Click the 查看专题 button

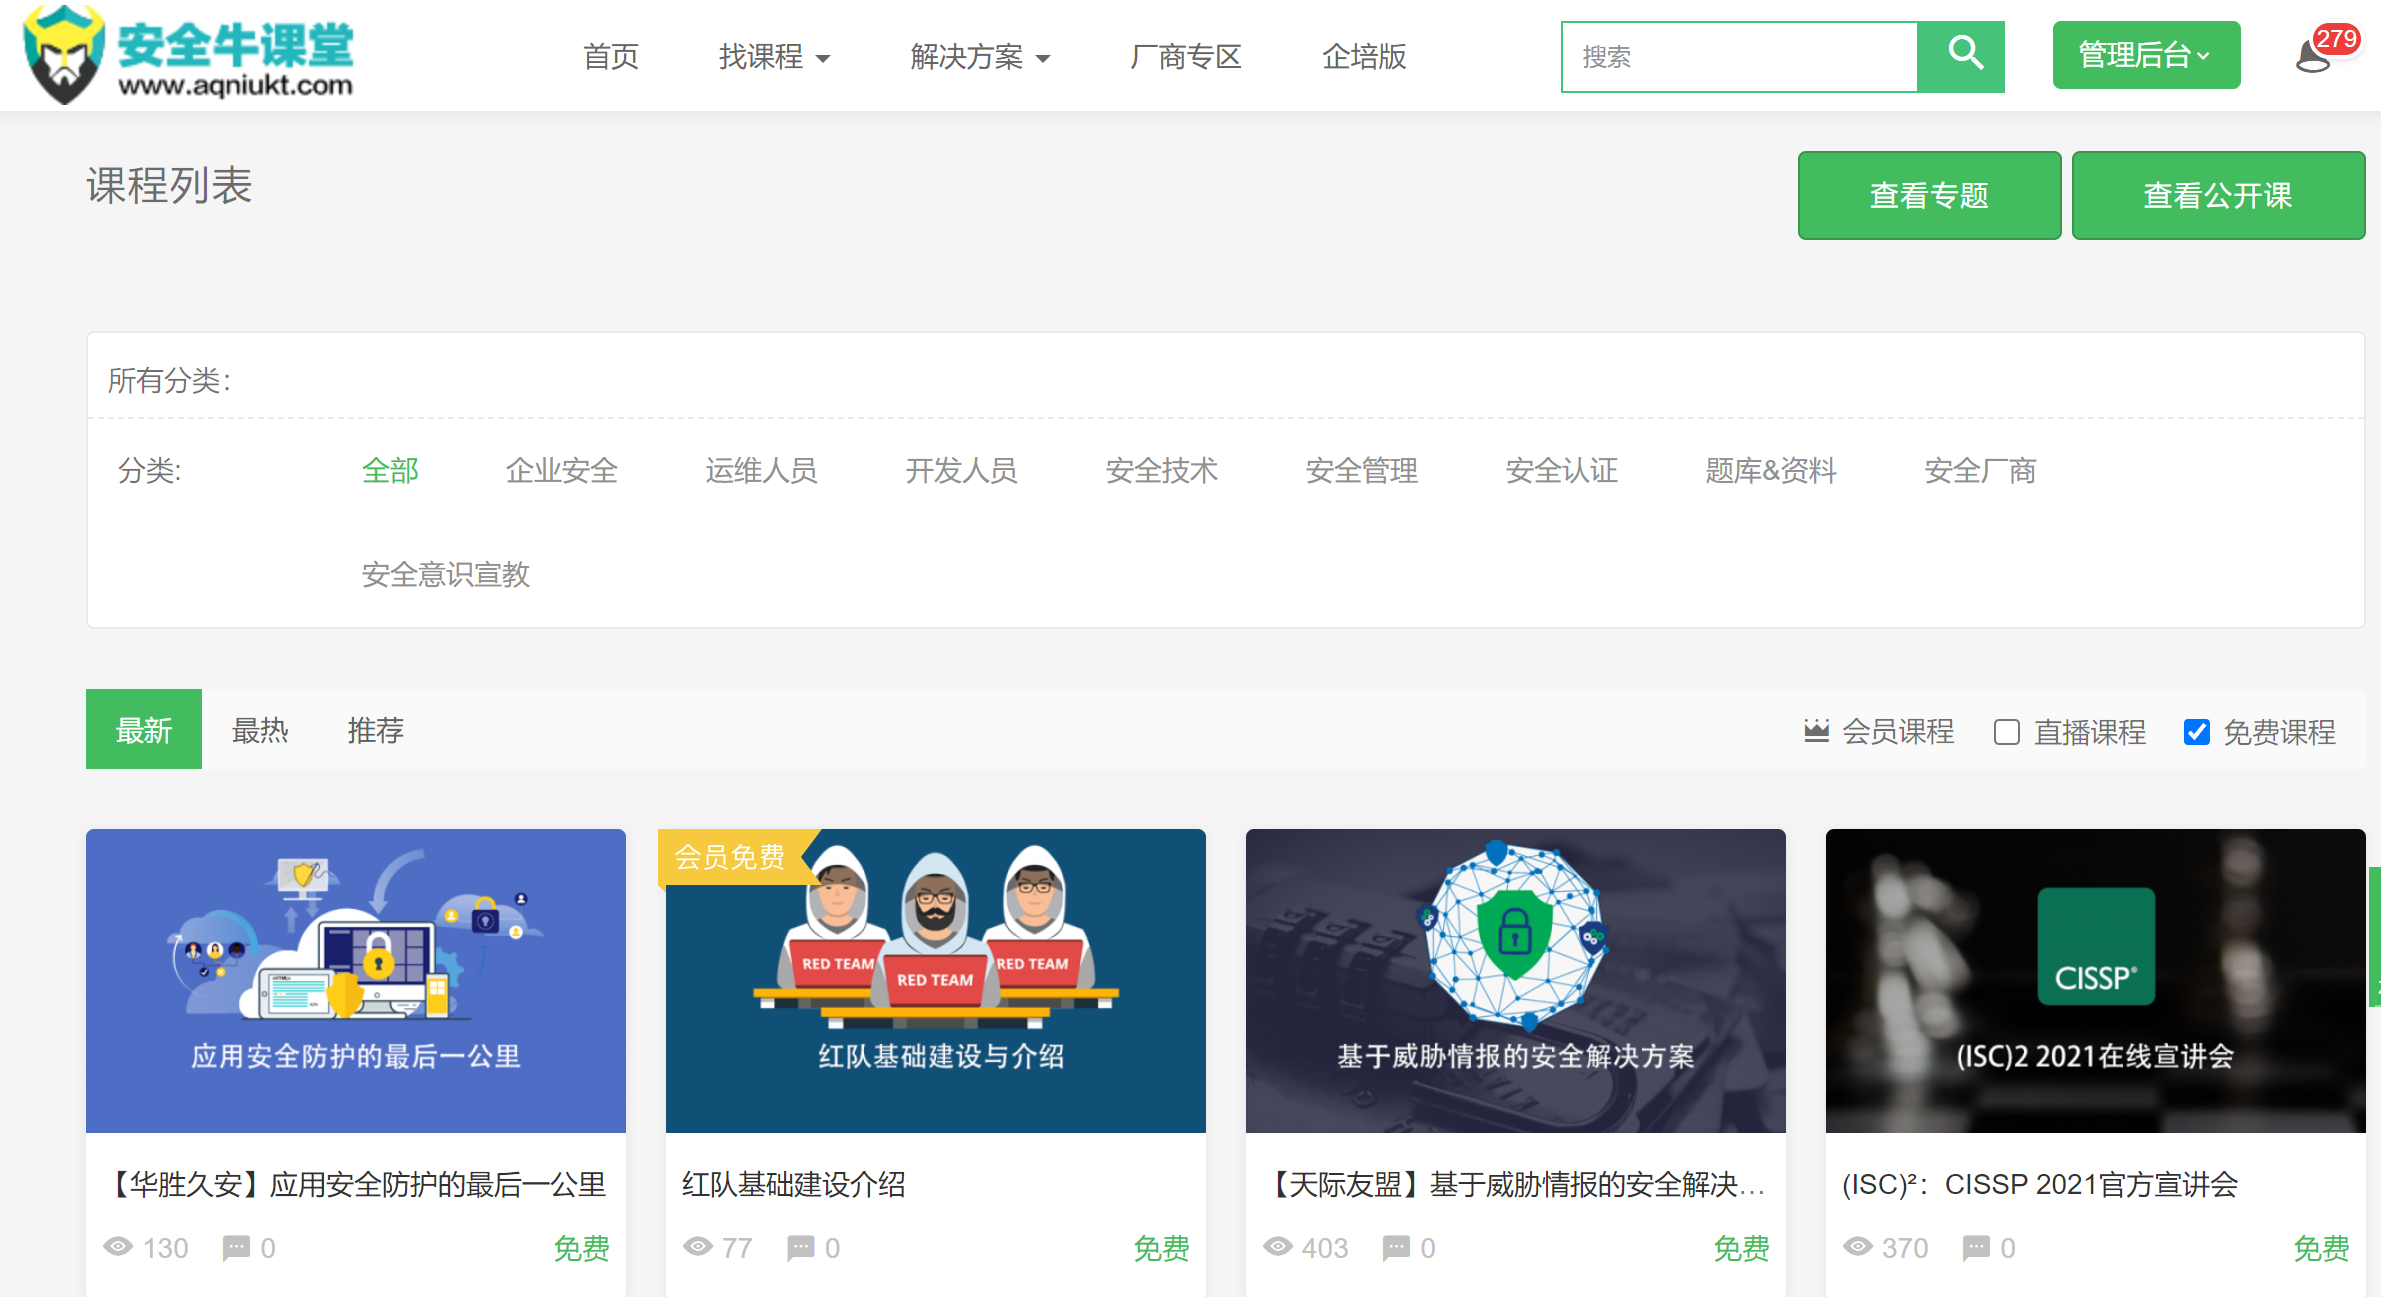coord(1928,195)
